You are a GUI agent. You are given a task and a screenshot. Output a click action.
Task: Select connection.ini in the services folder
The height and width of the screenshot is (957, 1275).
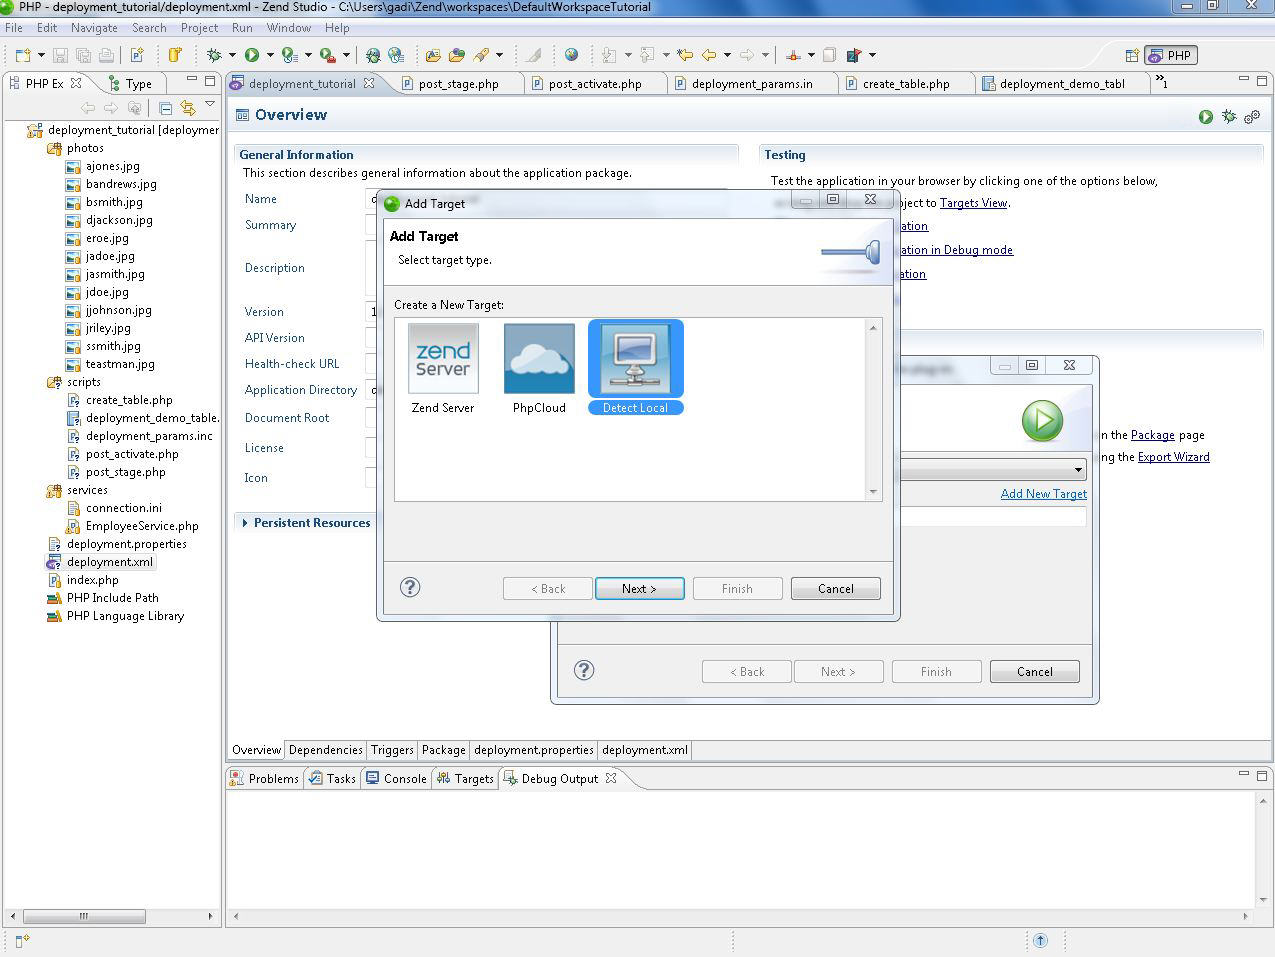click(x=124, y=508)
